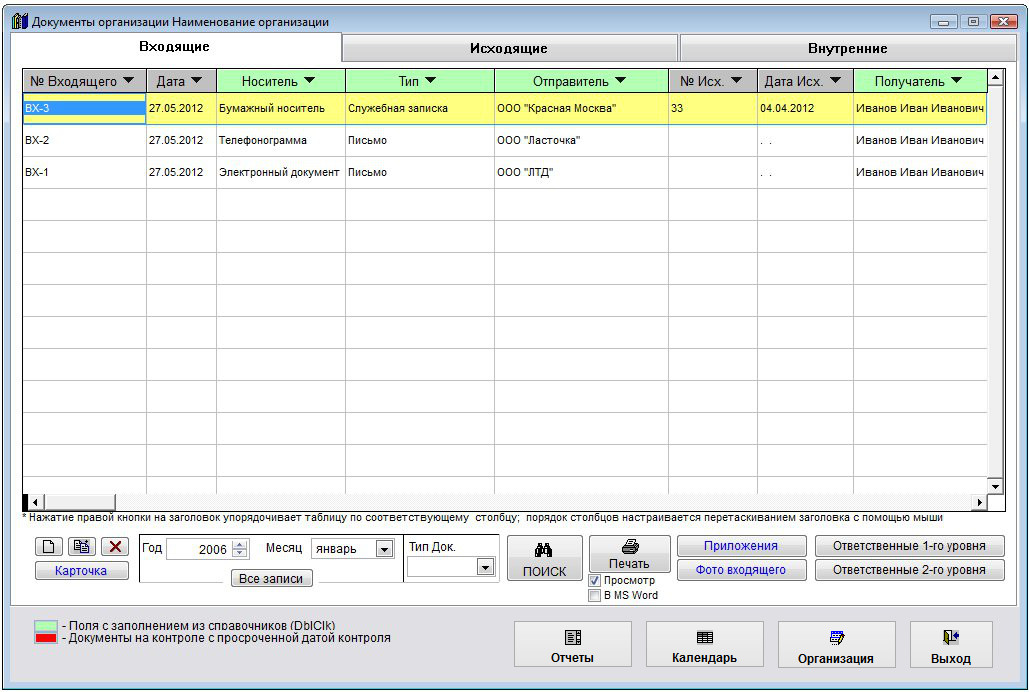Image resolution: width=1029 pixels, height=692 pixels.
Task: Click the copy record icon
Action: (82, 546)
